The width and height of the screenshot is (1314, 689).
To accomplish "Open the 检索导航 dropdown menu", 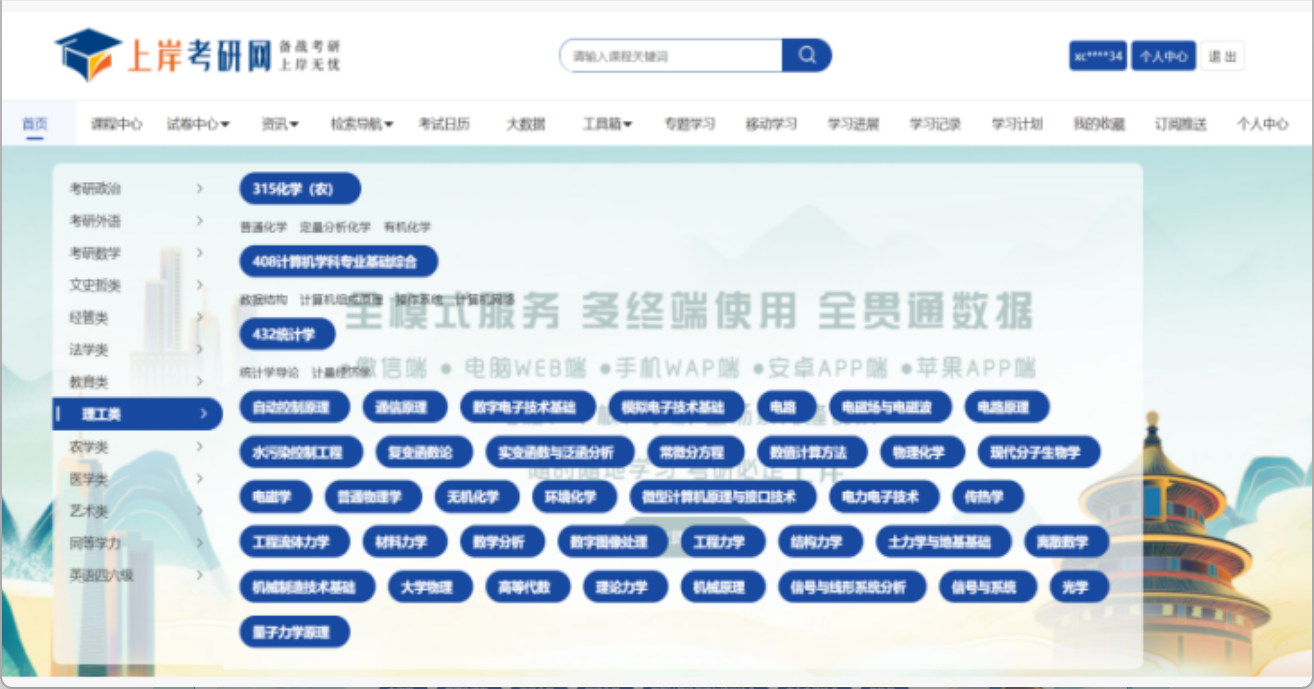I will coord(361,124).
